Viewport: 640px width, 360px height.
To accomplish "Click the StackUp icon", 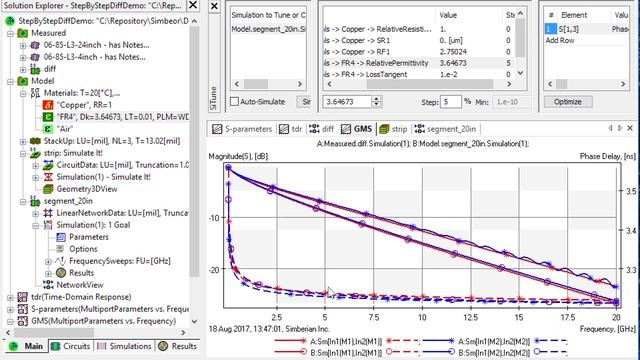I will click(35, 141).
